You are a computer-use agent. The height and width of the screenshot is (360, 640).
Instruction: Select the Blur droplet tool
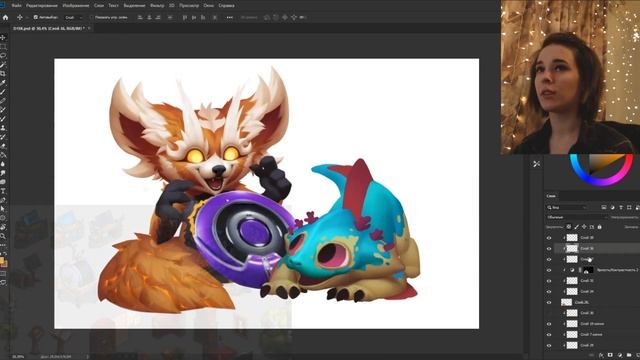3,164
